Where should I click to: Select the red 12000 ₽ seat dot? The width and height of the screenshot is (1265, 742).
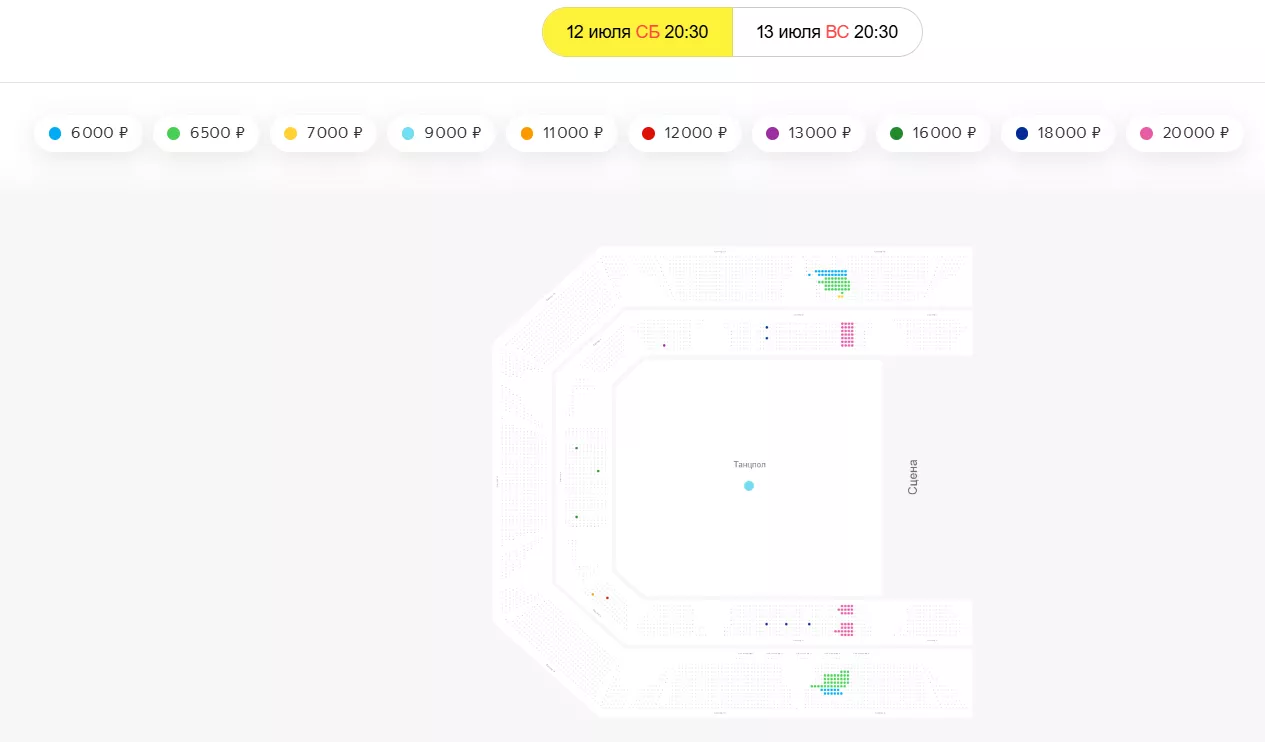[x=607, y=598]
